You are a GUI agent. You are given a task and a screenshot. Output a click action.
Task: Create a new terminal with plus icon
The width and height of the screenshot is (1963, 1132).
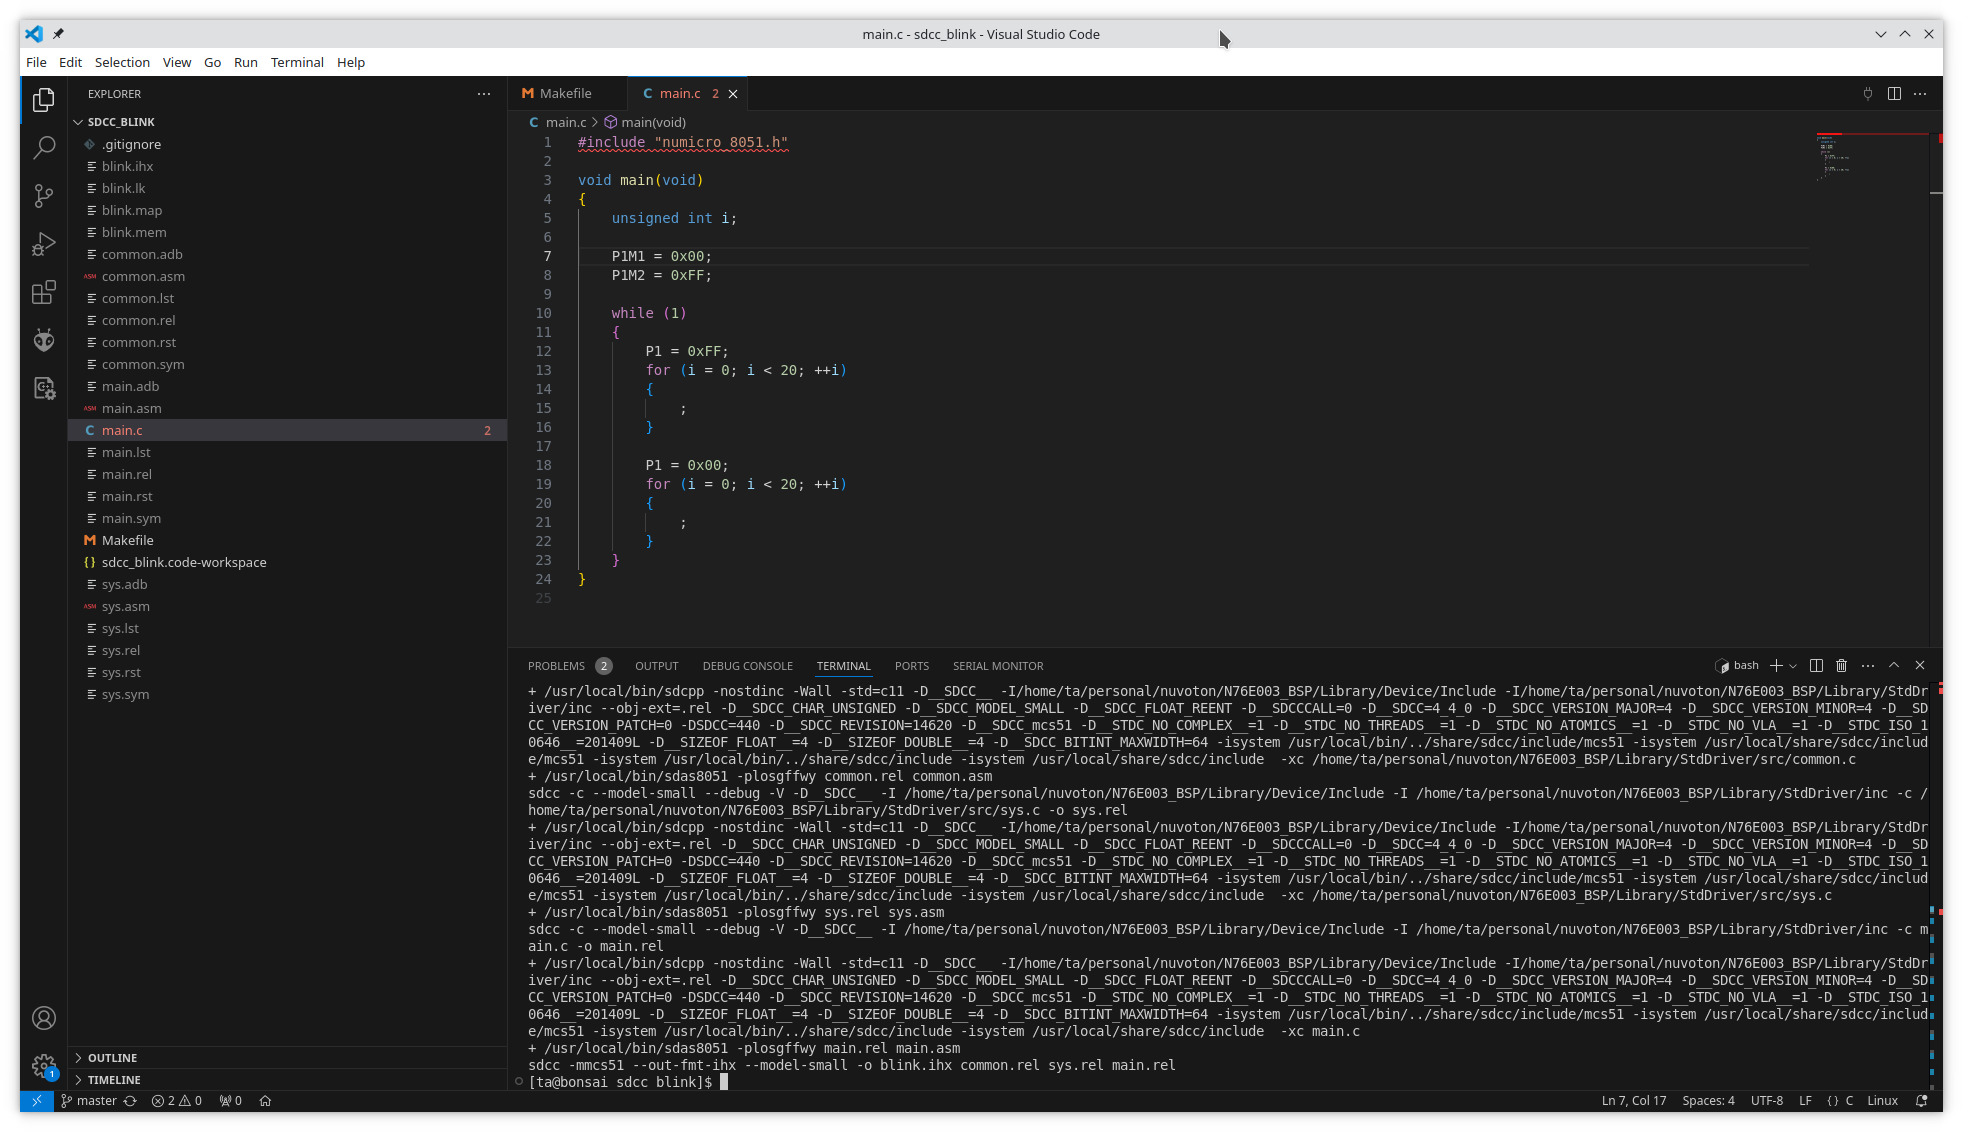point(1776,666)
